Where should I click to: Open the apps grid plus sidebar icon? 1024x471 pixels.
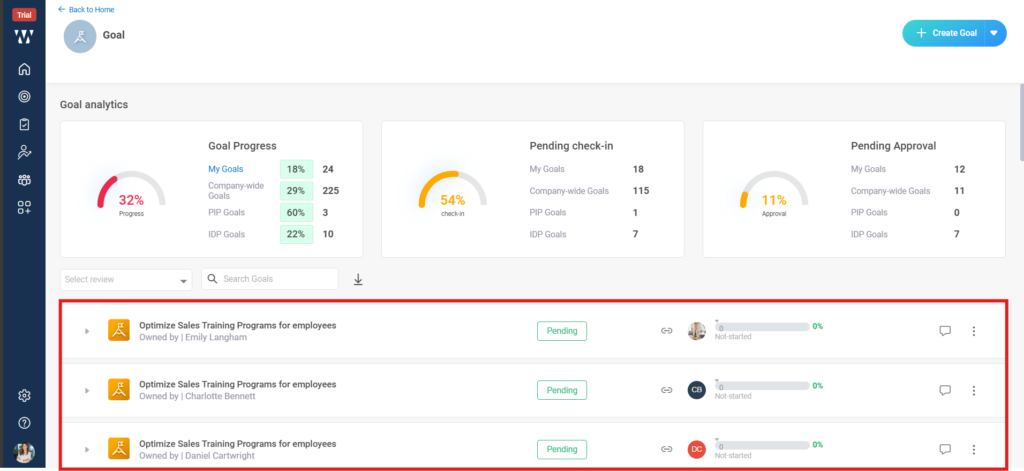(24, 208)
